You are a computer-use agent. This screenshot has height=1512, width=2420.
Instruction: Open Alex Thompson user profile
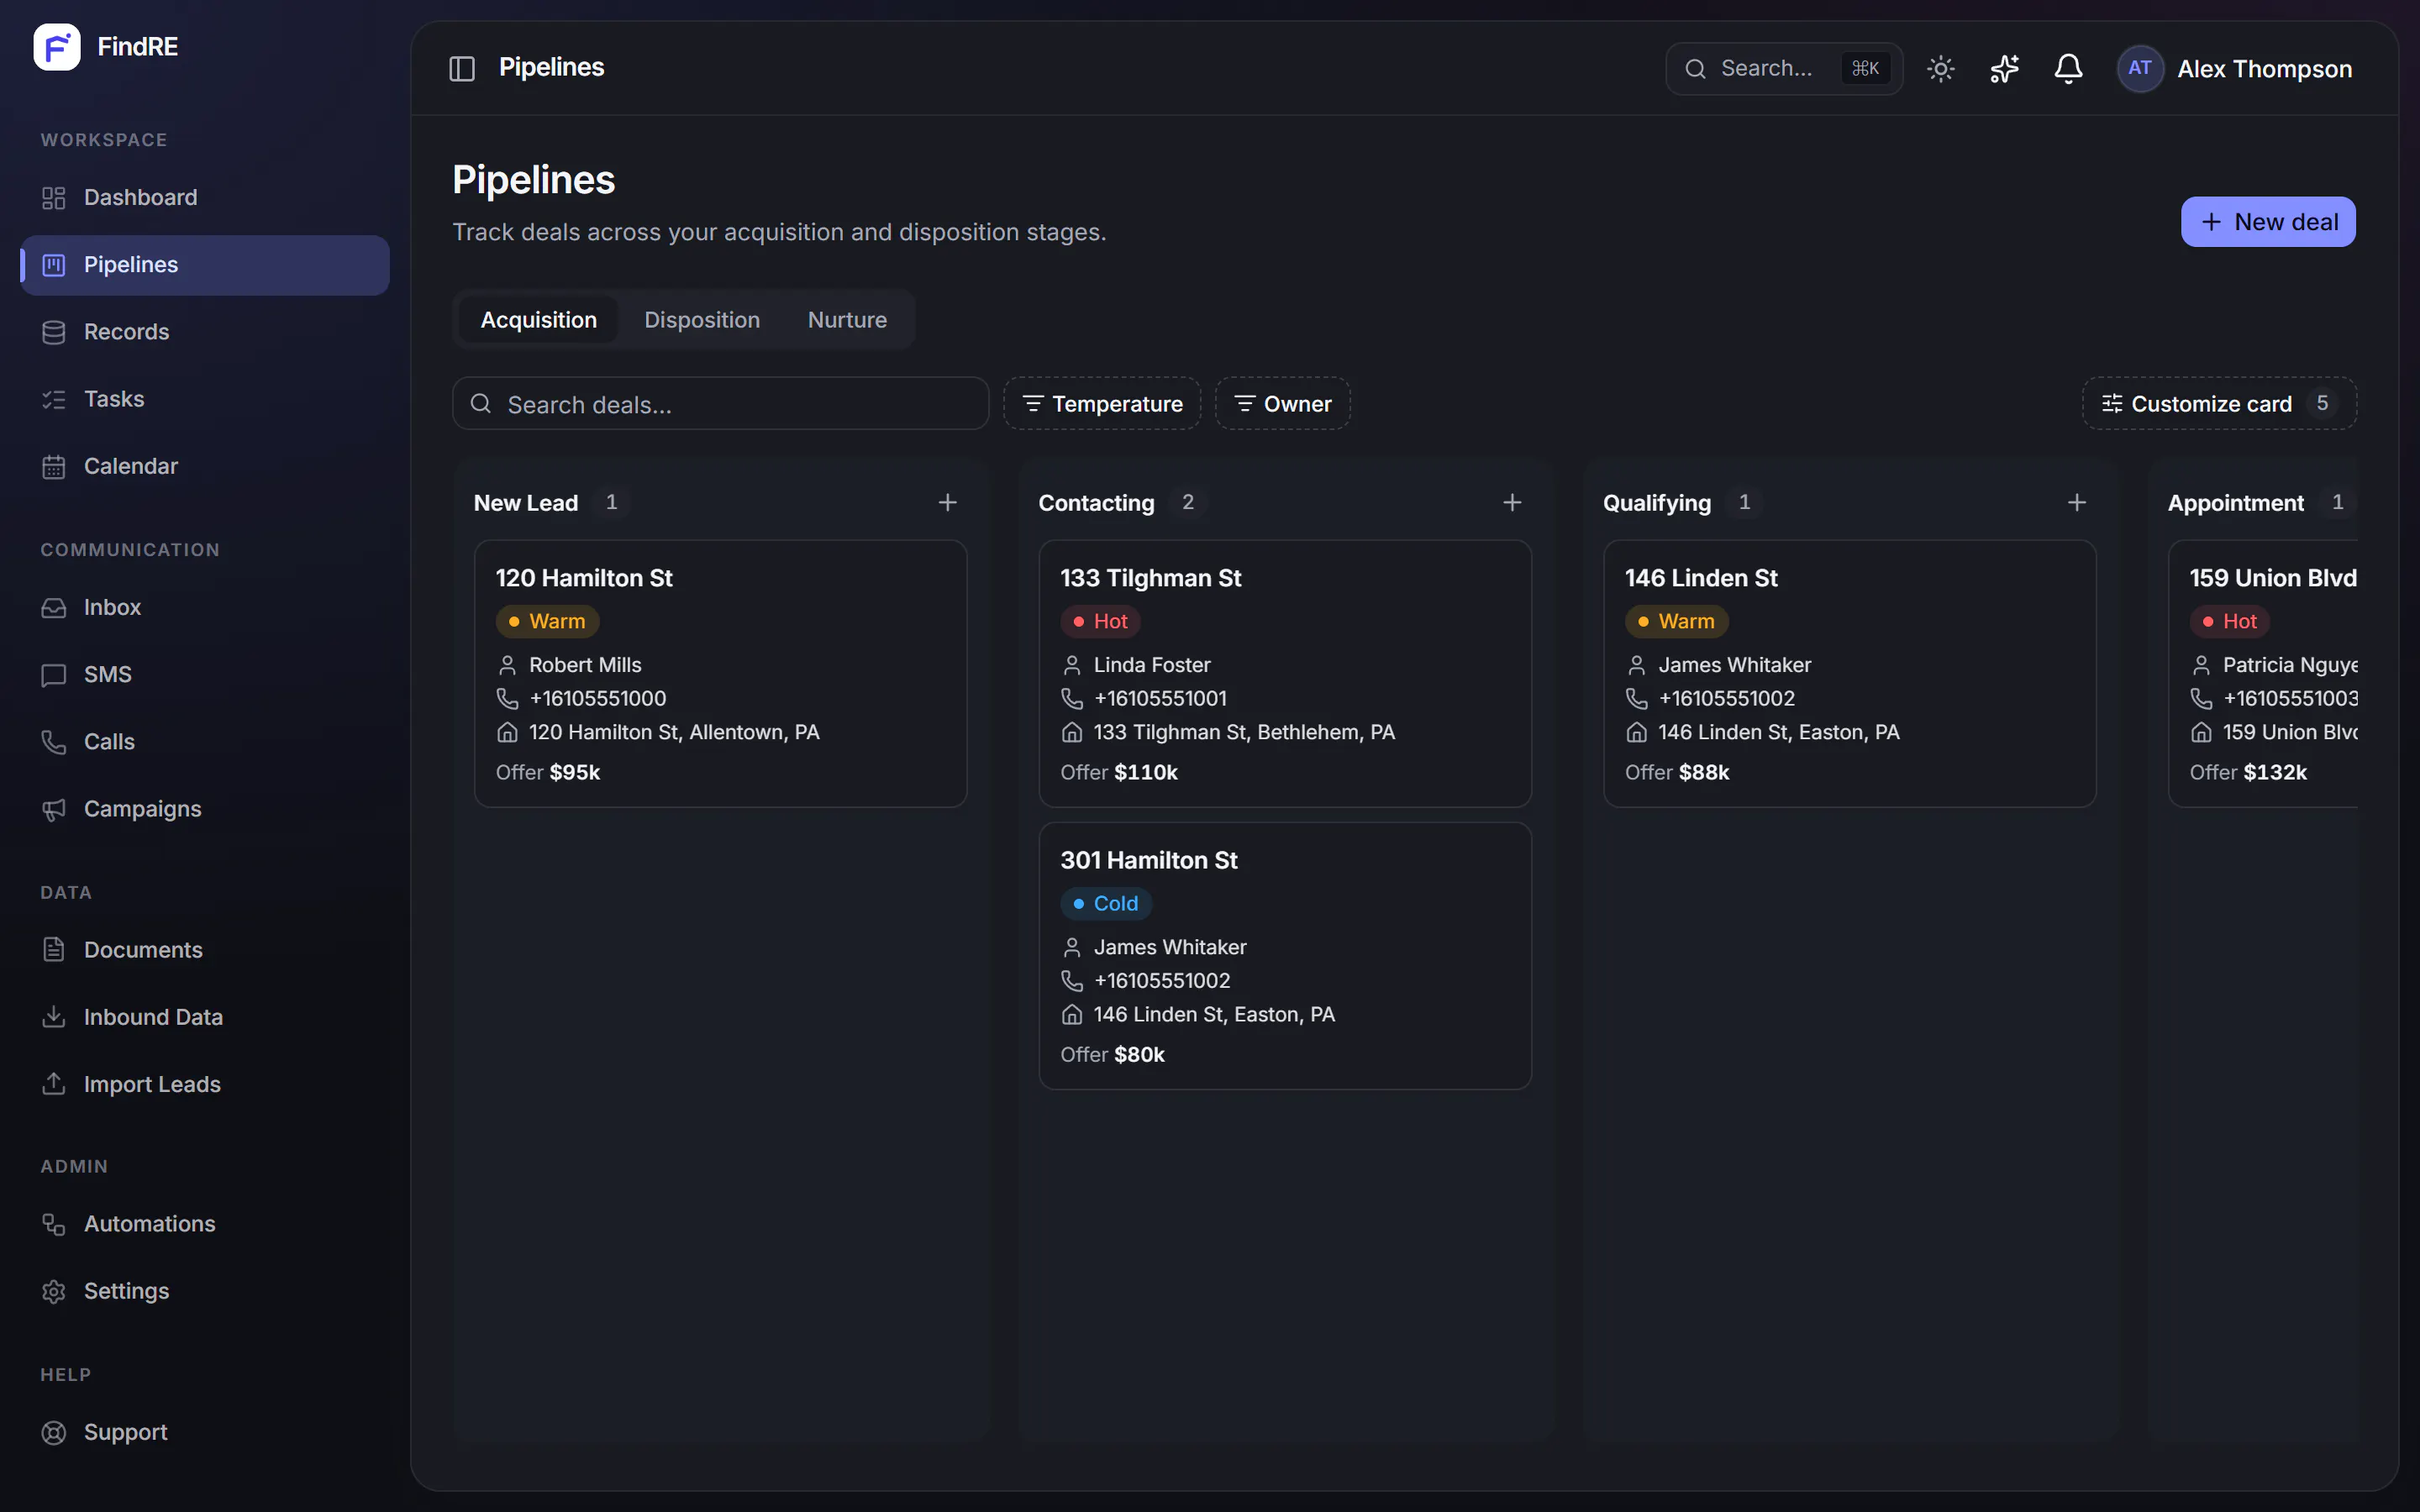pos(2235,68)
